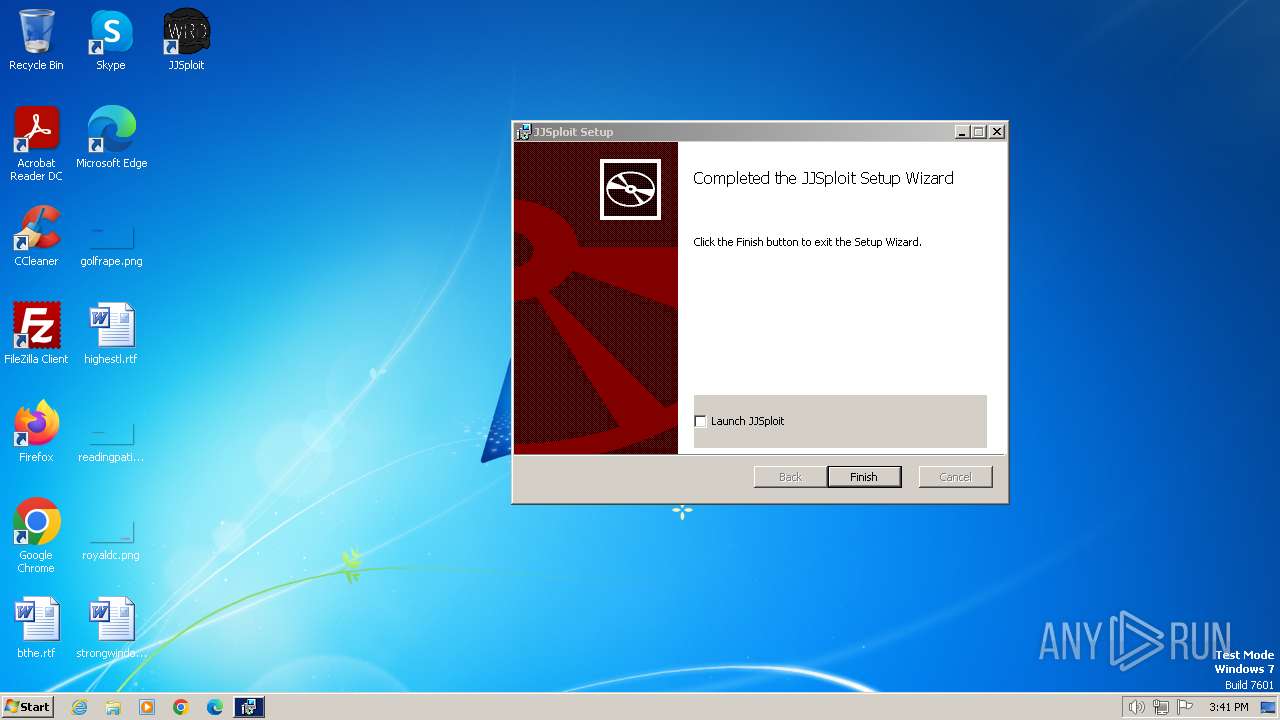This screenshot has width=1280, height=720.
Task: Select the Google Chrome desktop shortcut
Action: pyautogui.click(x=36, y=536)
